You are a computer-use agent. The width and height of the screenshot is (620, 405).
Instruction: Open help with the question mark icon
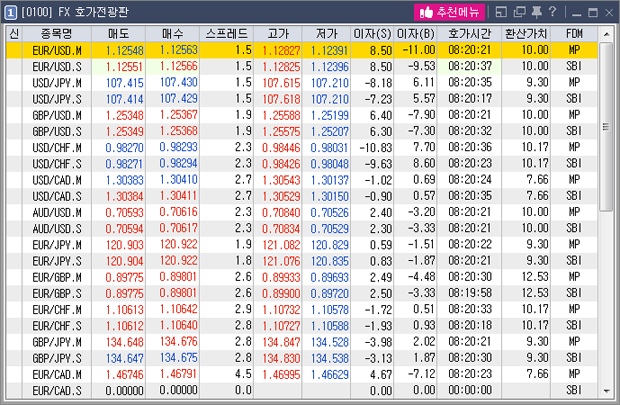552,12
